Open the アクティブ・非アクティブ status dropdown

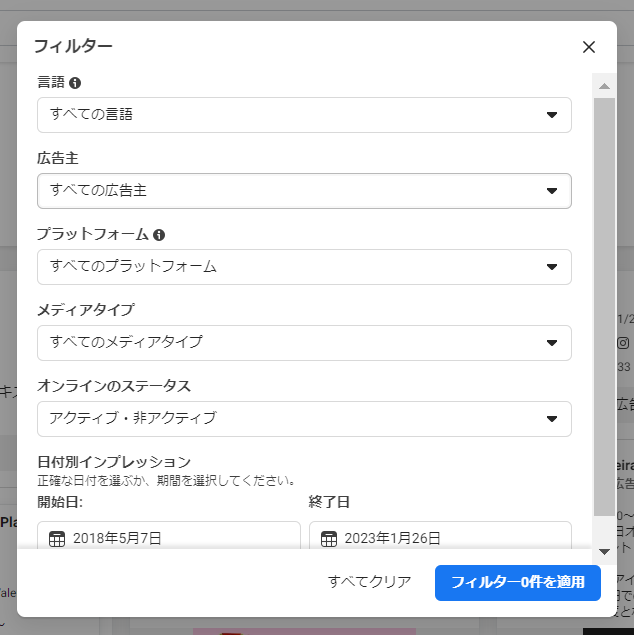coord(304,419)
